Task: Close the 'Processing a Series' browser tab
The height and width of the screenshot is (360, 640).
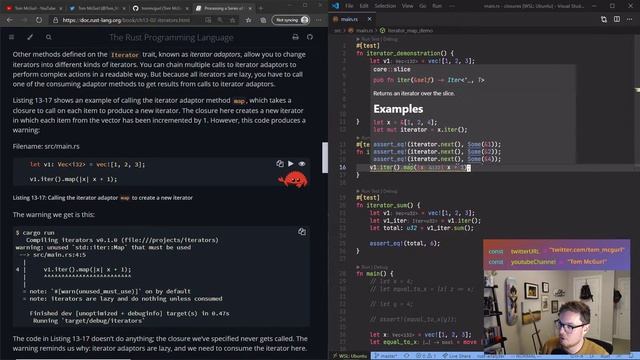Action: (x=250, y=8)
